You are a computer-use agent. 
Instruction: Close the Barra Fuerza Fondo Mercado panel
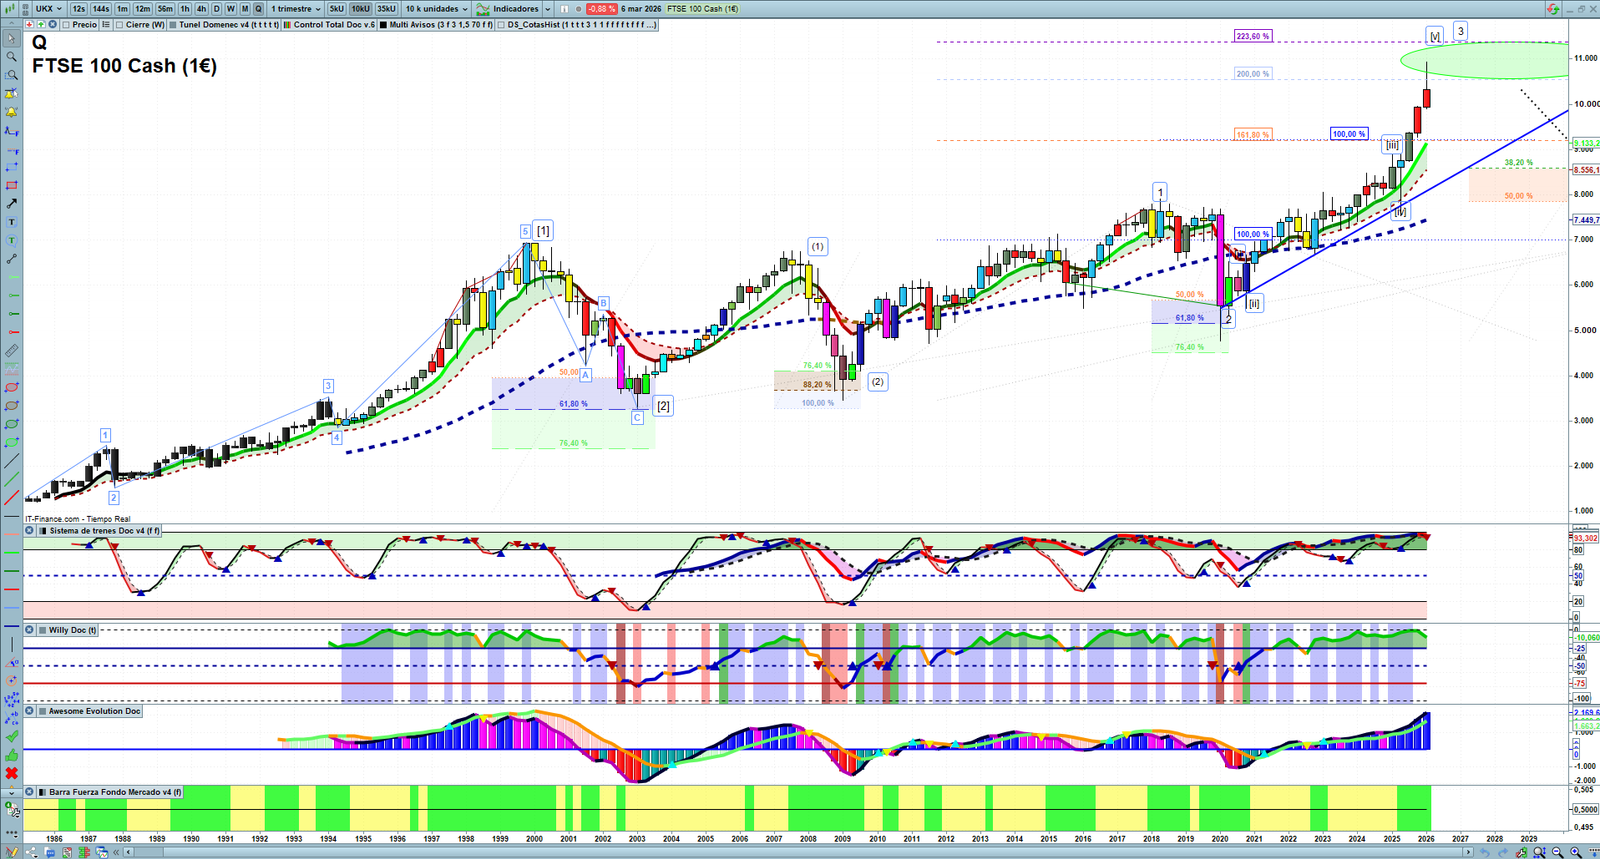(x=30, y=792)
